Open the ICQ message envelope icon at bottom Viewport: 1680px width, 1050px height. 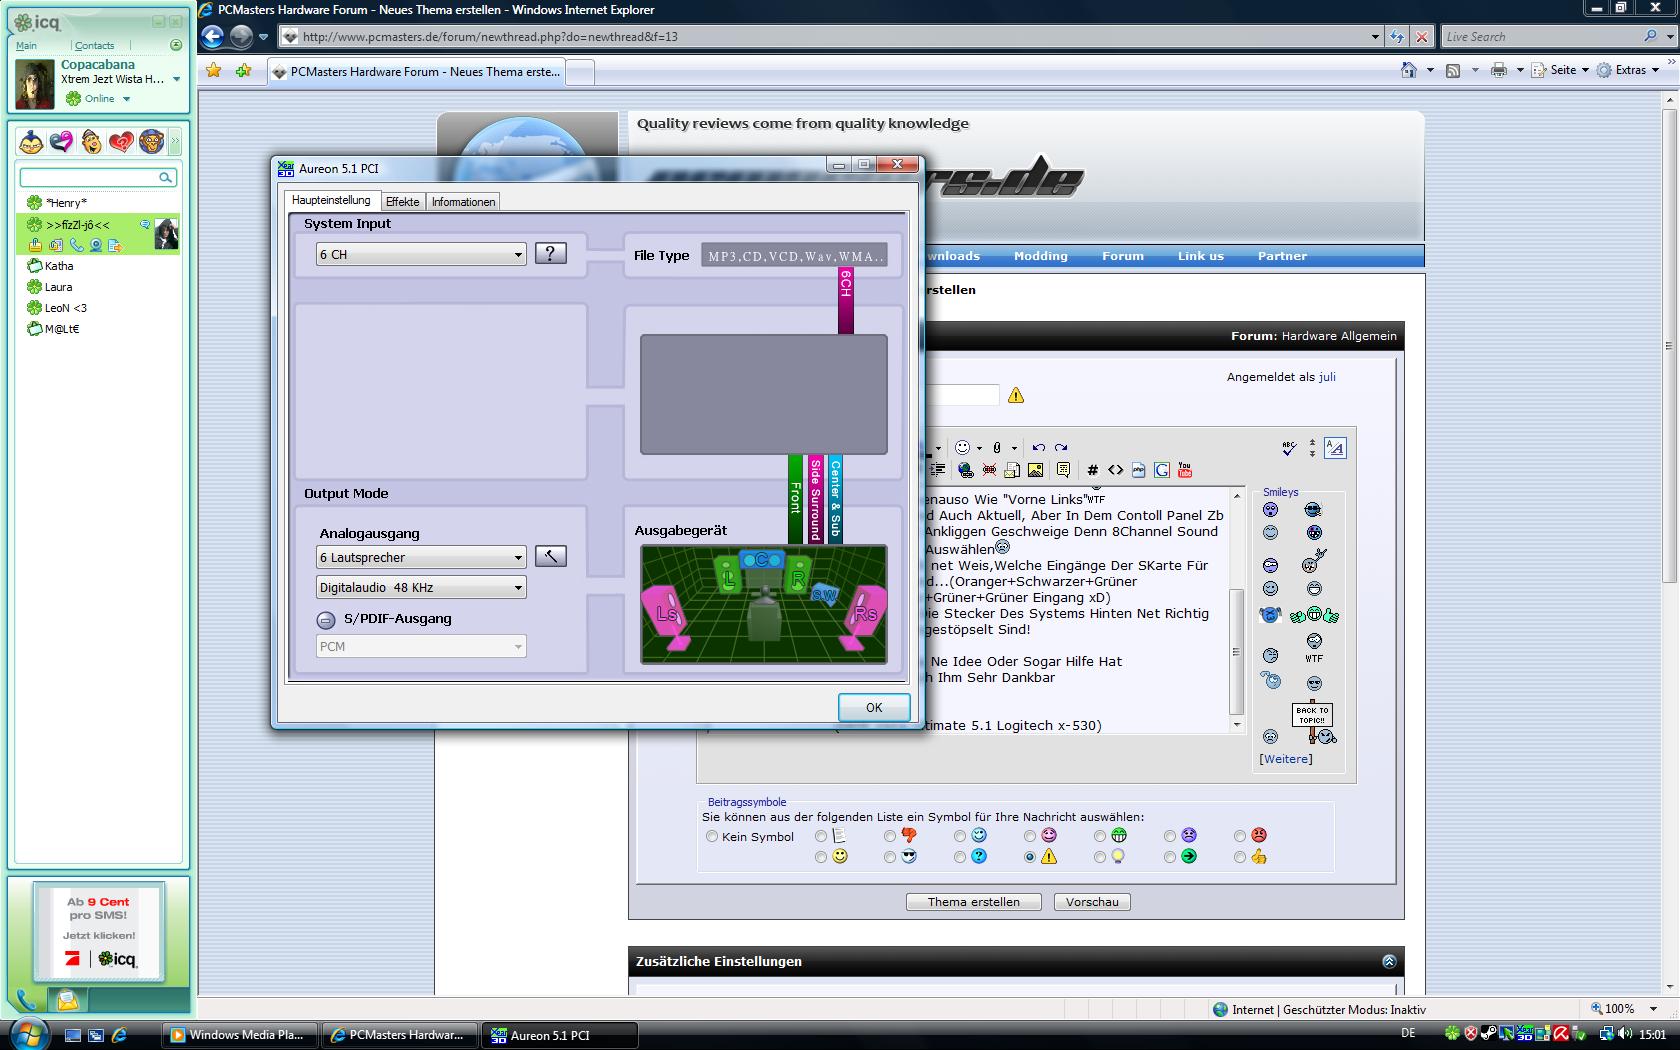tap(67, 999)
